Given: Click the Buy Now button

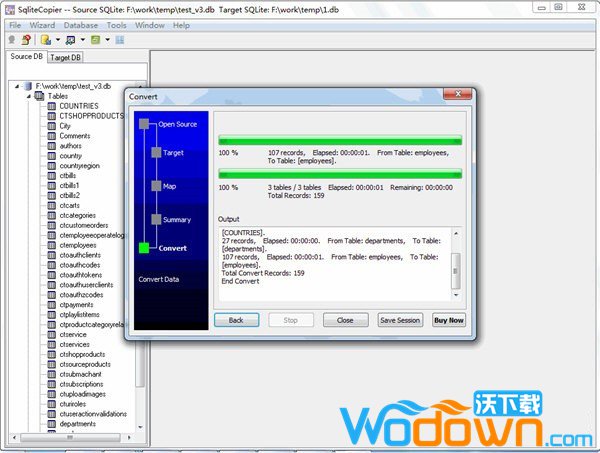Looking at the screenshot, I should tap(448, 320).
